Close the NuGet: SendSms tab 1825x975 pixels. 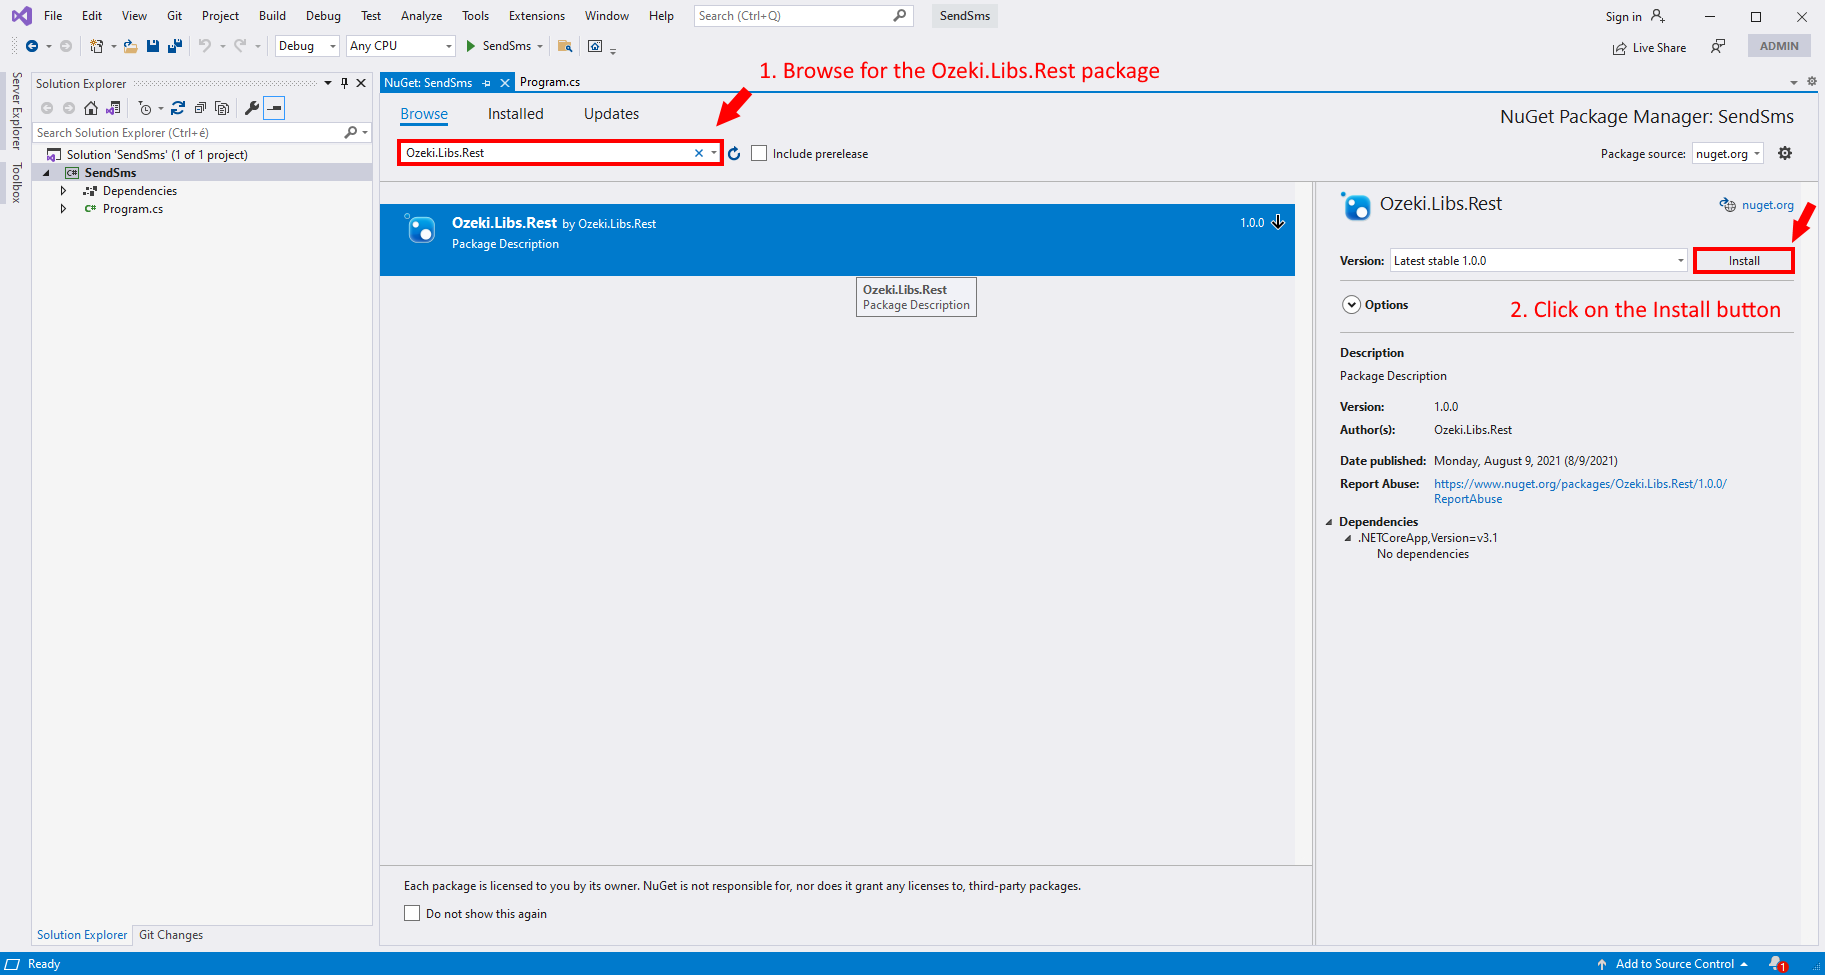click(x=505, y=83)
